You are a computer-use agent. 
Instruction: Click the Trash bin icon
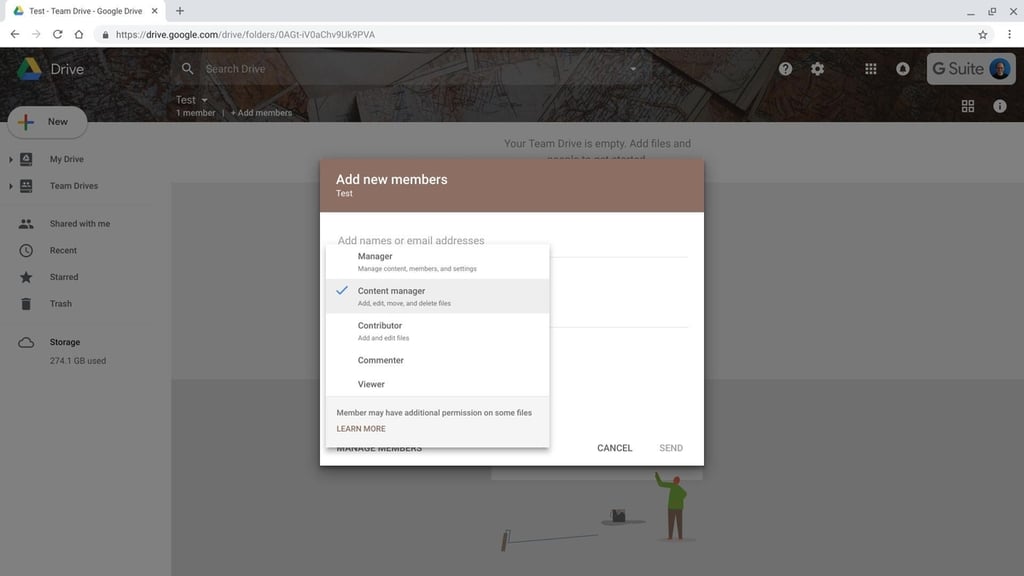pos(26,304)
